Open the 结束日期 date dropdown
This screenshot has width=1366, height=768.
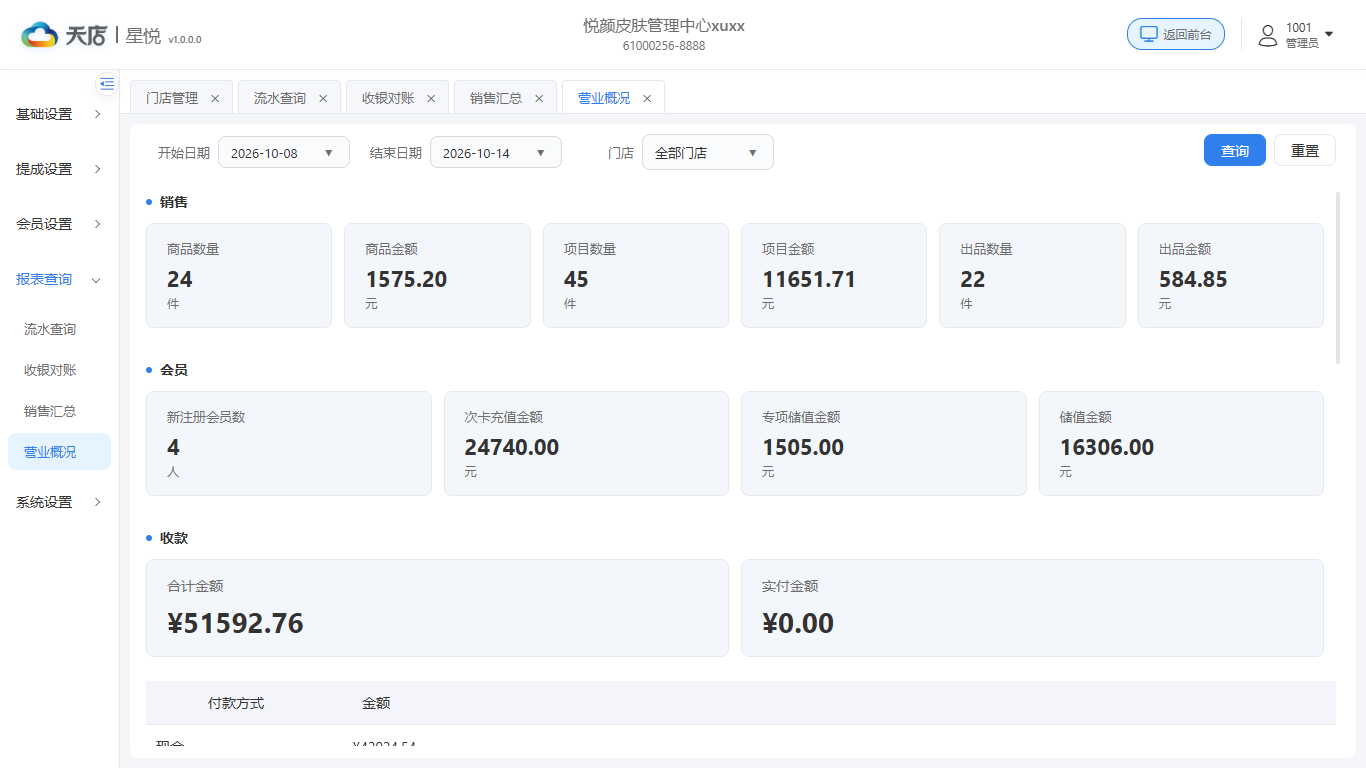[496, 152]
